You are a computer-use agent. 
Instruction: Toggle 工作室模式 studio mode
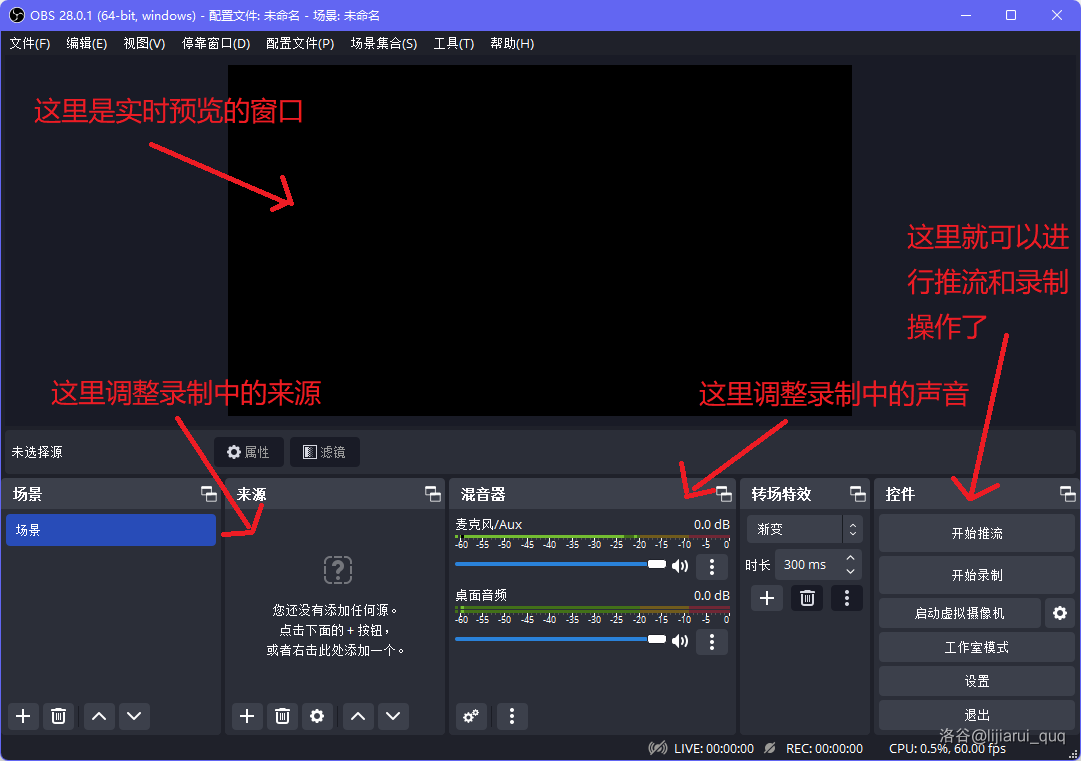coord(976,647)
